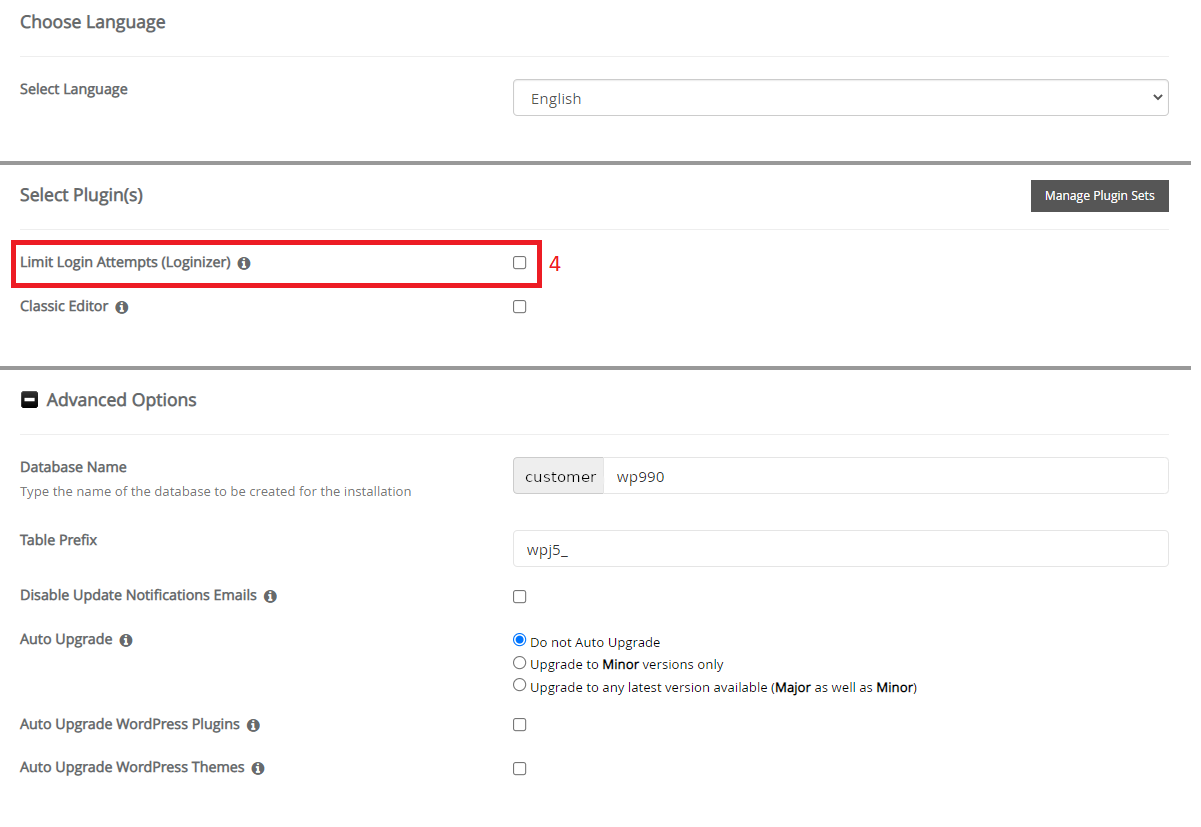Click info icon beside Auto Upgrade label

coord(126,641)
